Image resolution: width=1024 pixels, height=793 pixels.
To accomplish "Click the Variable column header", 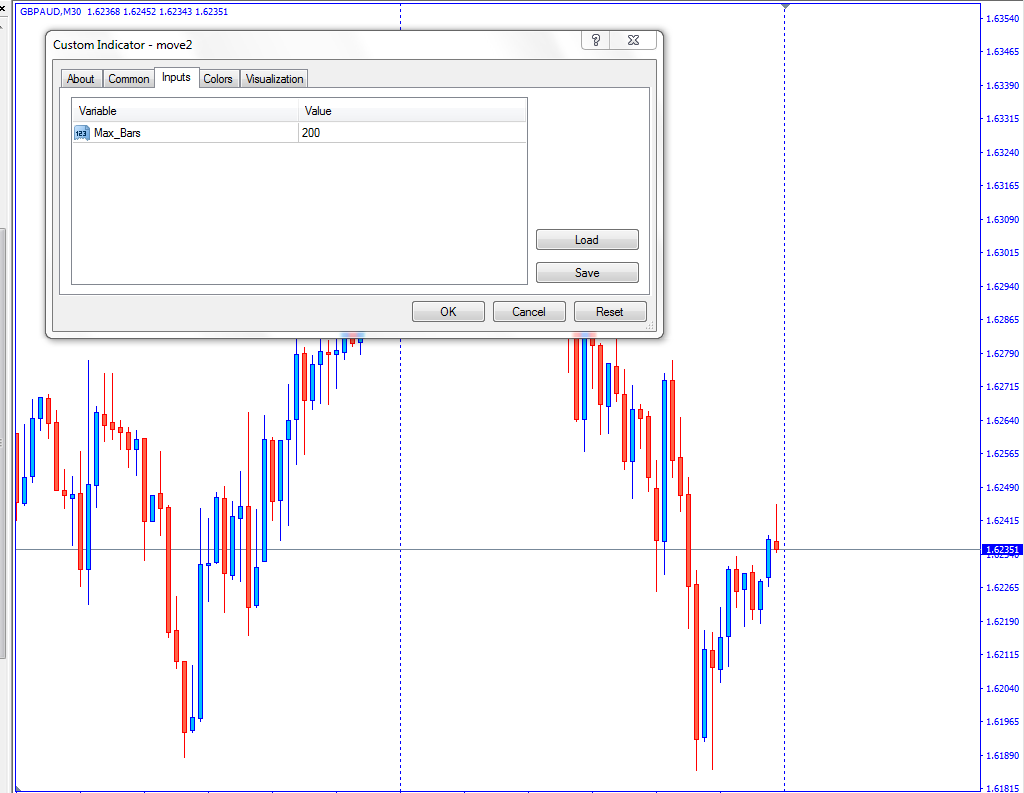I will coord(185,111).
